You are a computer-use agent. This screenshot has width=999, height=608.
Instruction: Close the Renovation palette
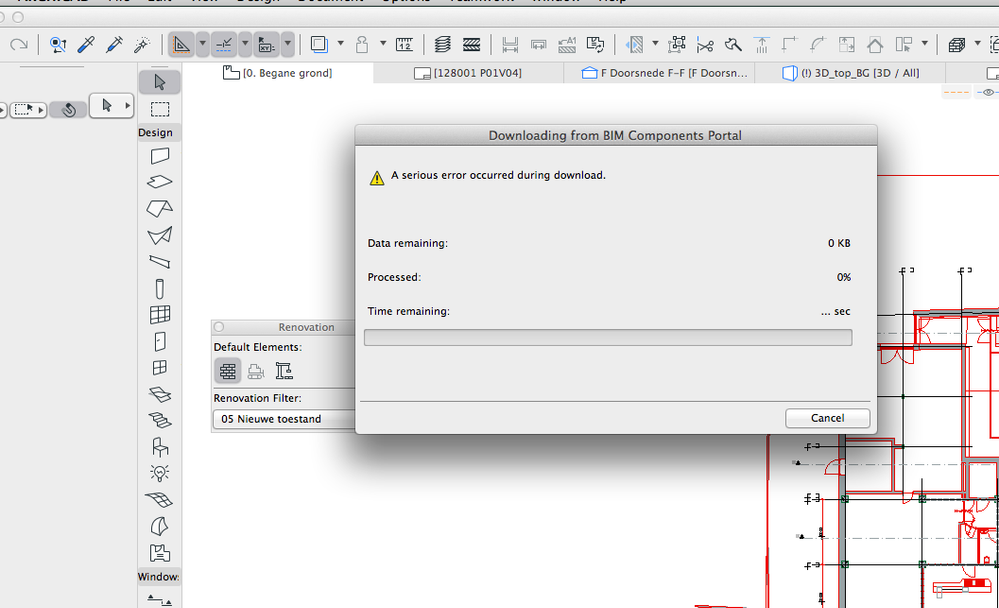pos(219,327)
